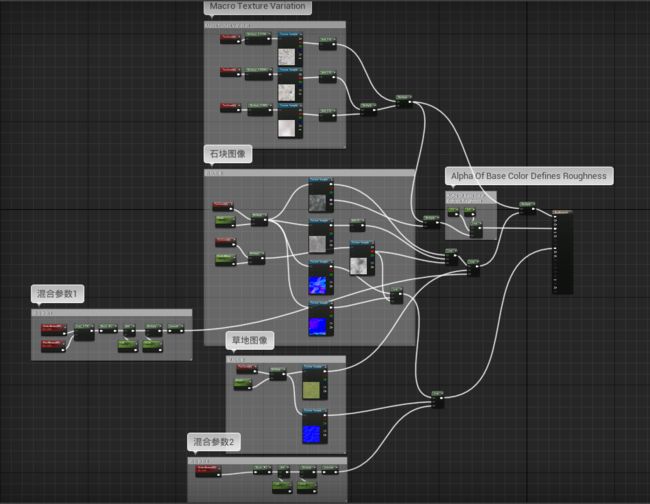Click the lowest texture thumbnail in Macro Texture Variation
The image size is (650, 504).
(x=286, y=128)
